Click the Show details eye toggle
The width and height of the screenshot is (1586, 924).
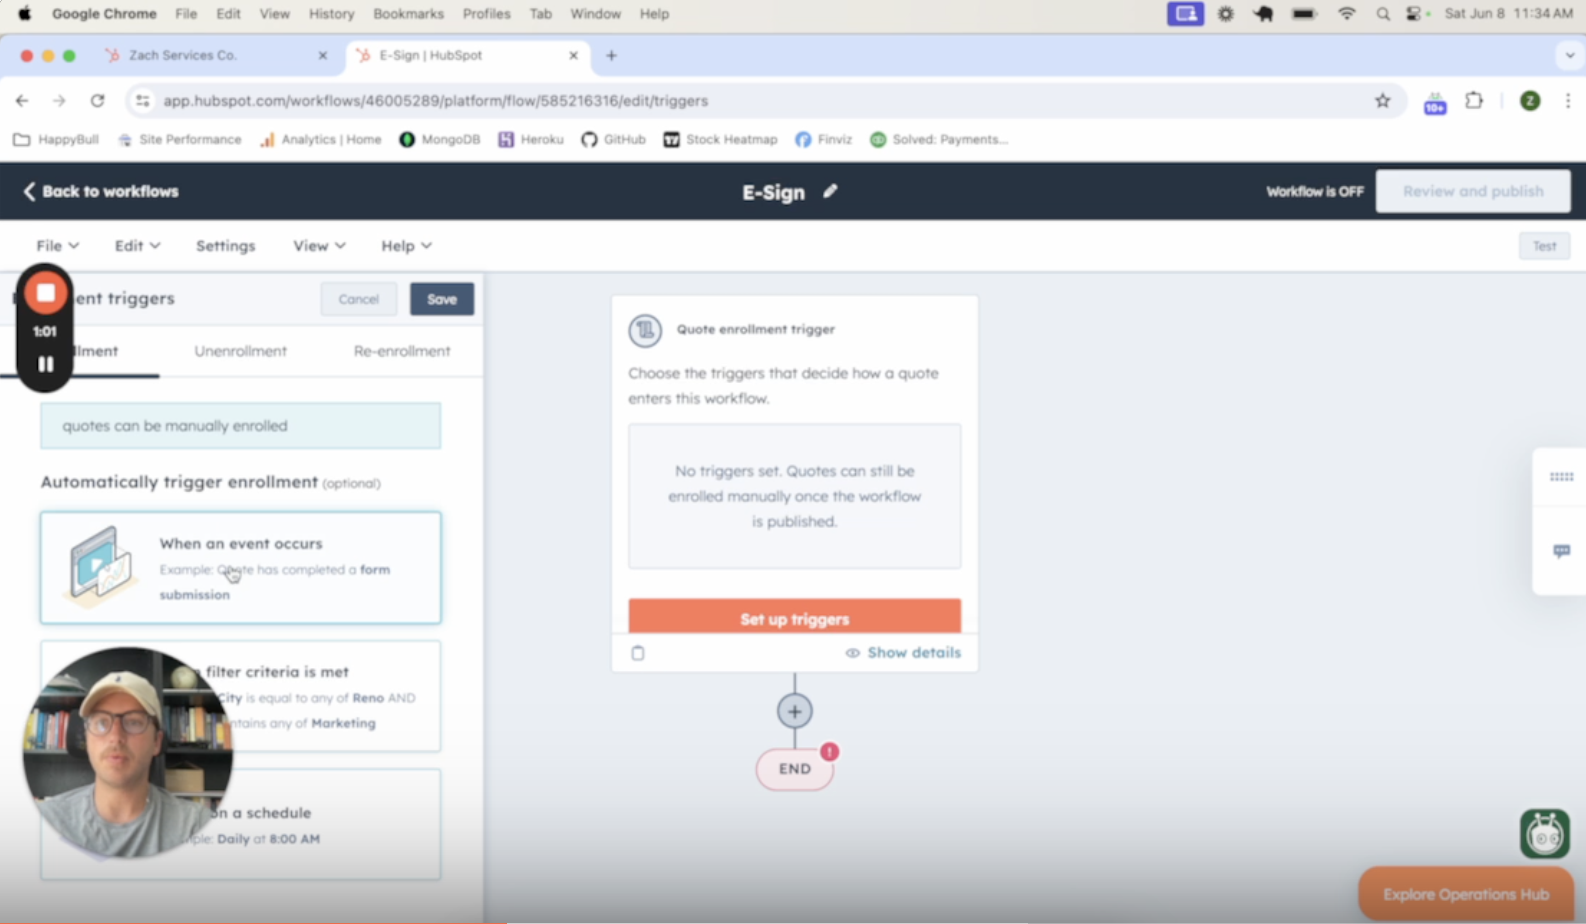click(903, 653)
